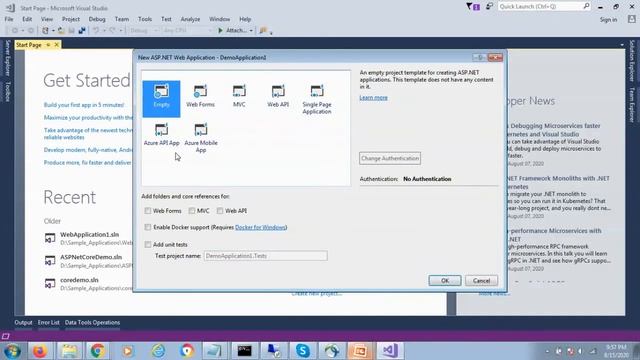Click the Find in Files toolbar icon
Screen dimensions: 640x360
click(263, 31)
